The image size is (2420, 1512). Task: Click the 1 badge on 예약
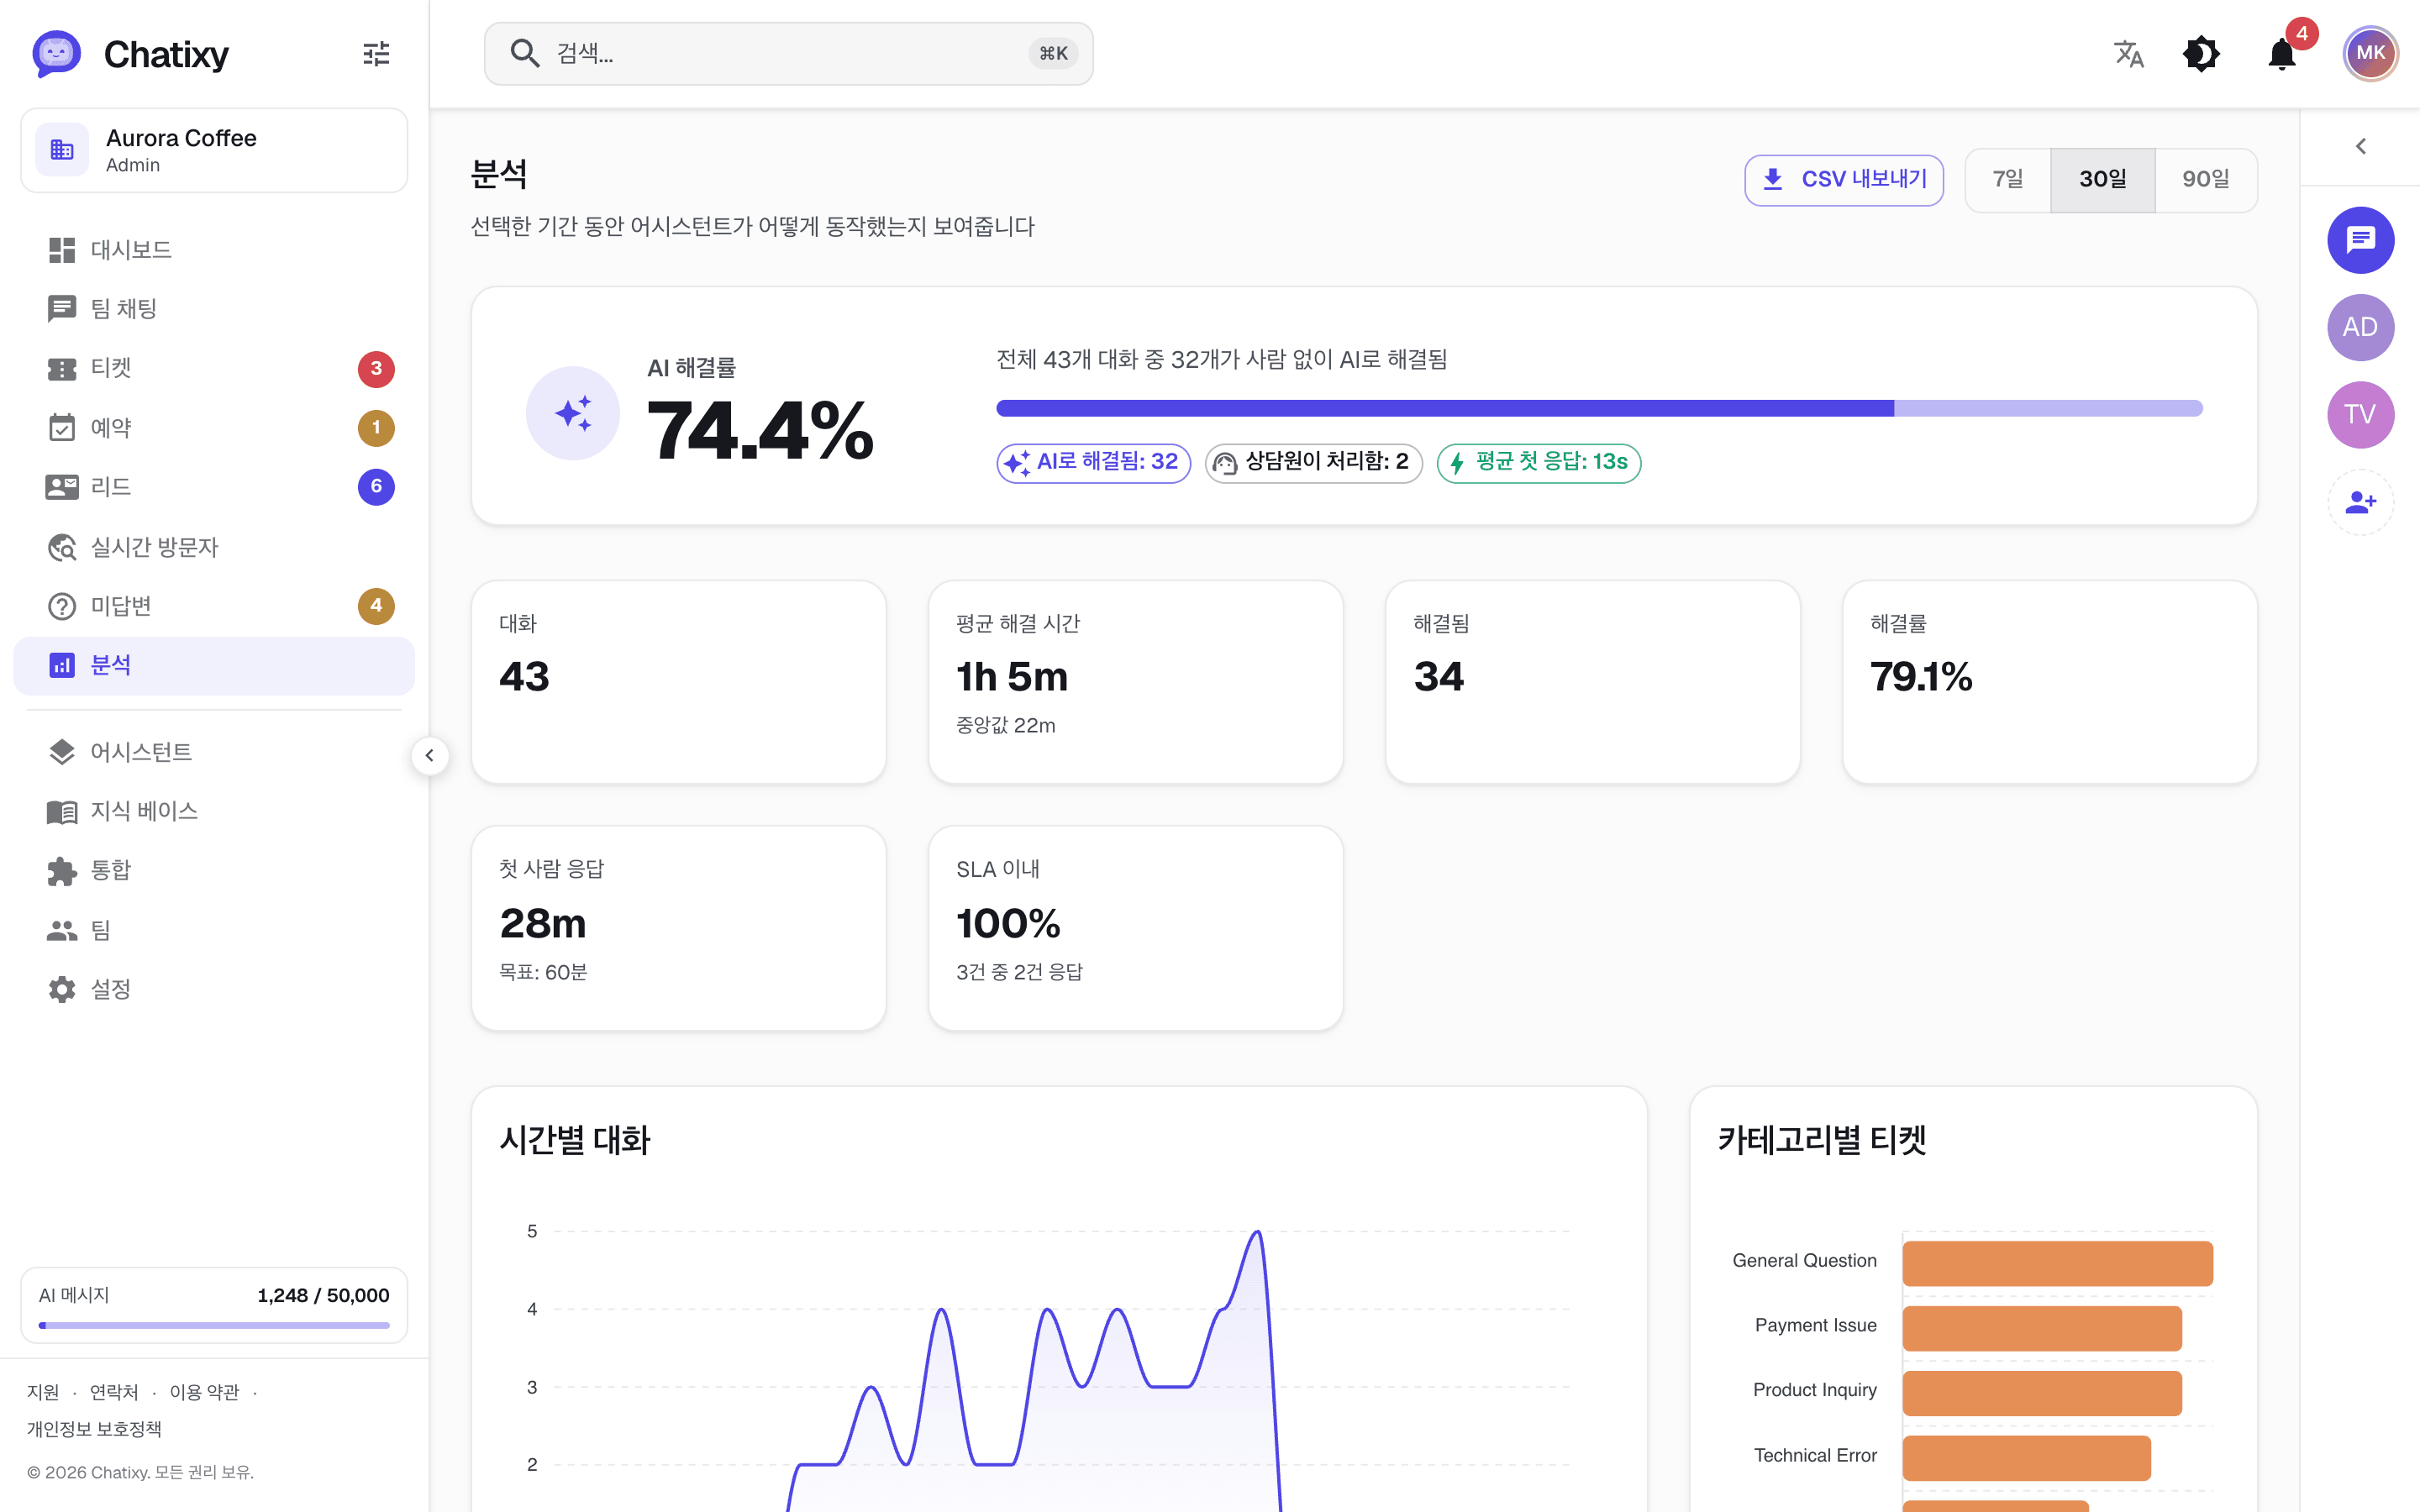[376, 428]
